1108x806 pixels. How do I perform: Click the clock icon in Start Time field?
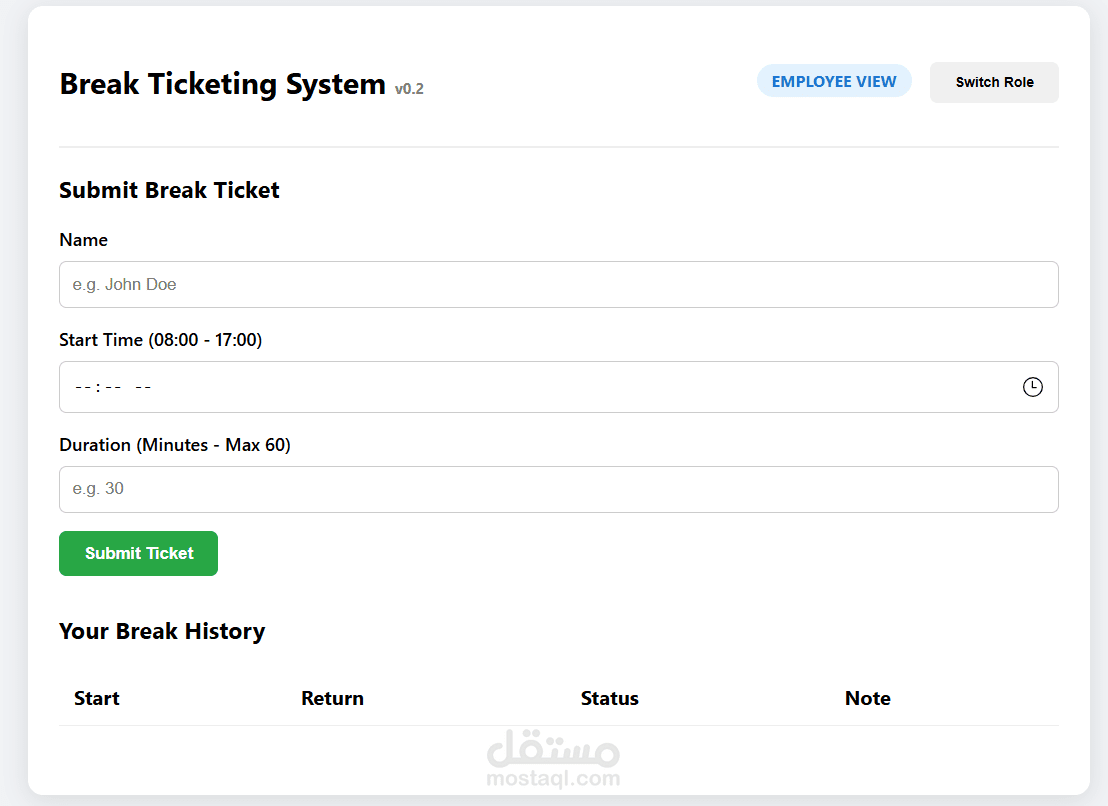(1032, 387)
